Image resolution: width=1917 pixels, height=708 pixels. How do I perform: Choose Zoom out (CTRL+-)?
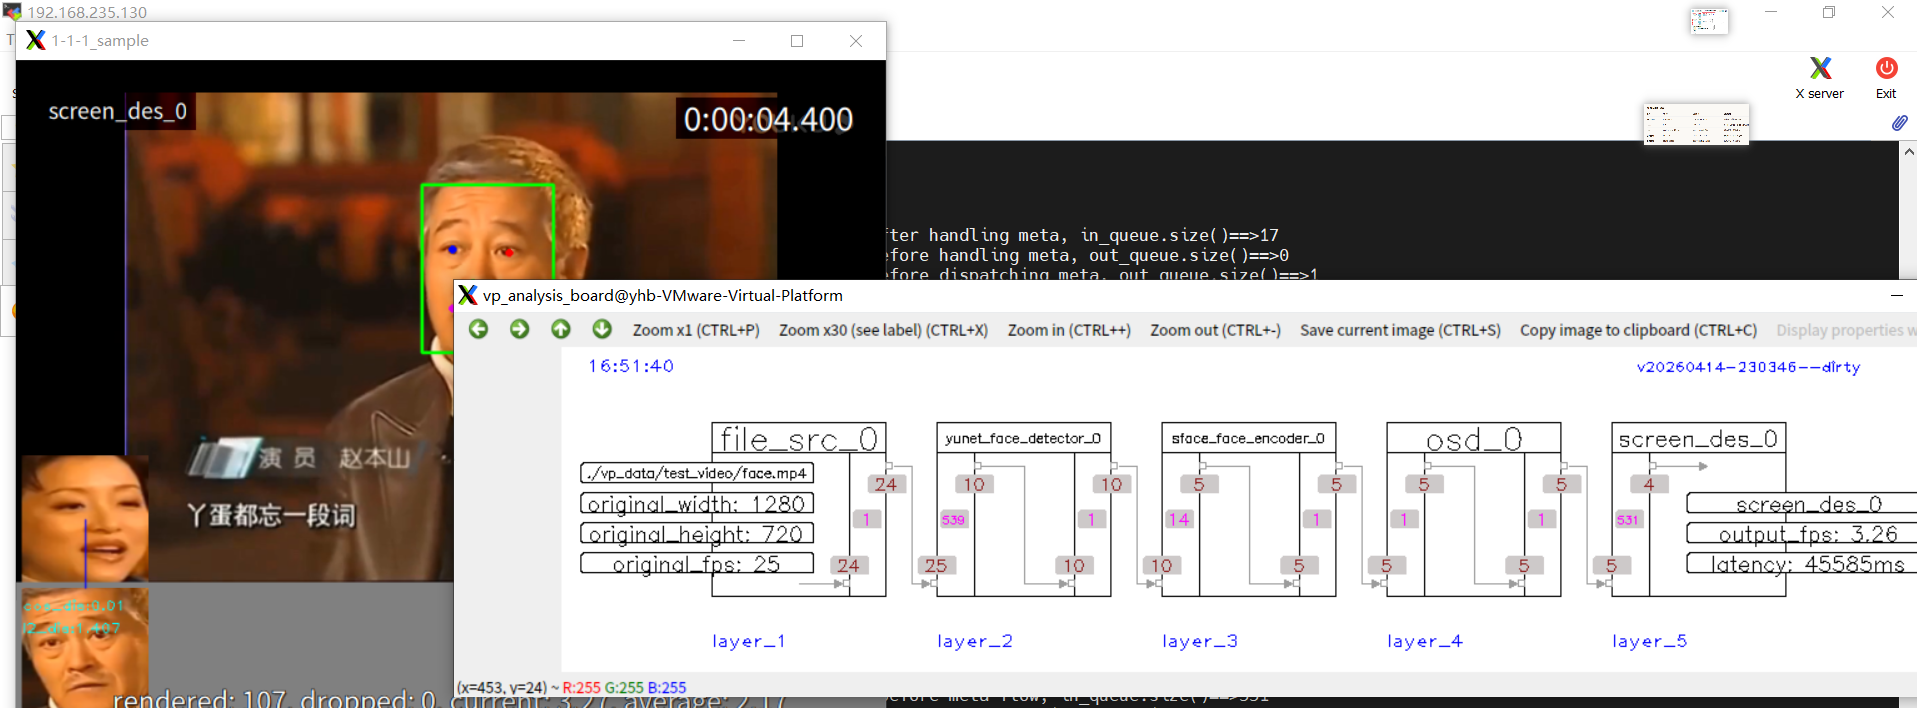tap(1215, 330)
